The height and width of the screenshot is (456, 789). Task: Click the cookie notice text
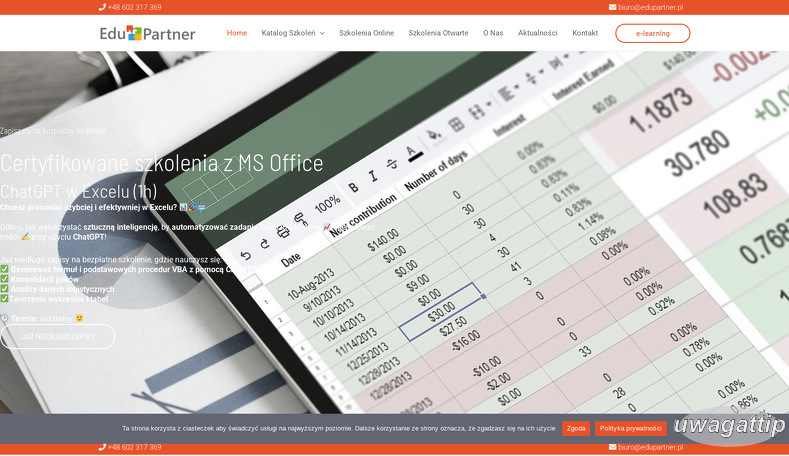339,428
